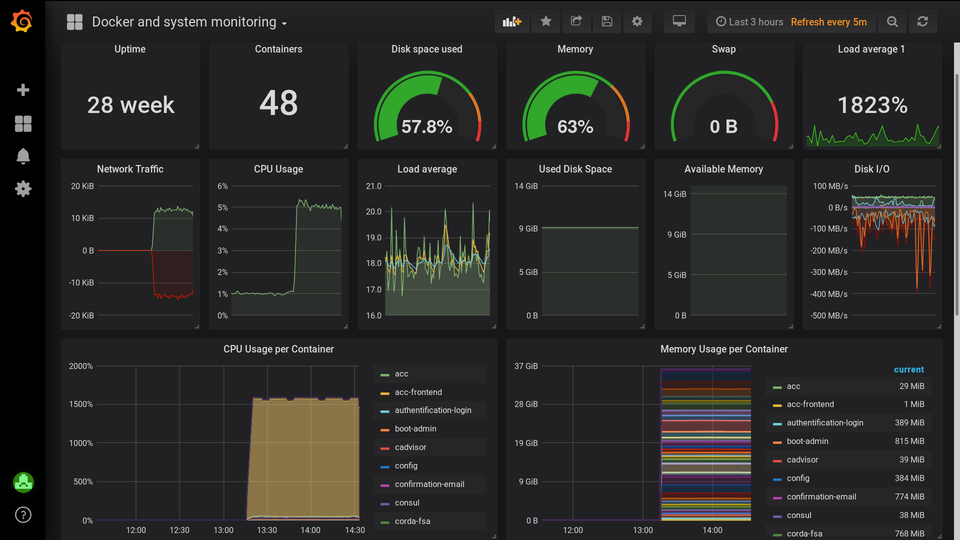The height and width of the screenshot is (540, 960).
Task: Refresh the dashboard with refresh button
Action: tap(922, 22)
